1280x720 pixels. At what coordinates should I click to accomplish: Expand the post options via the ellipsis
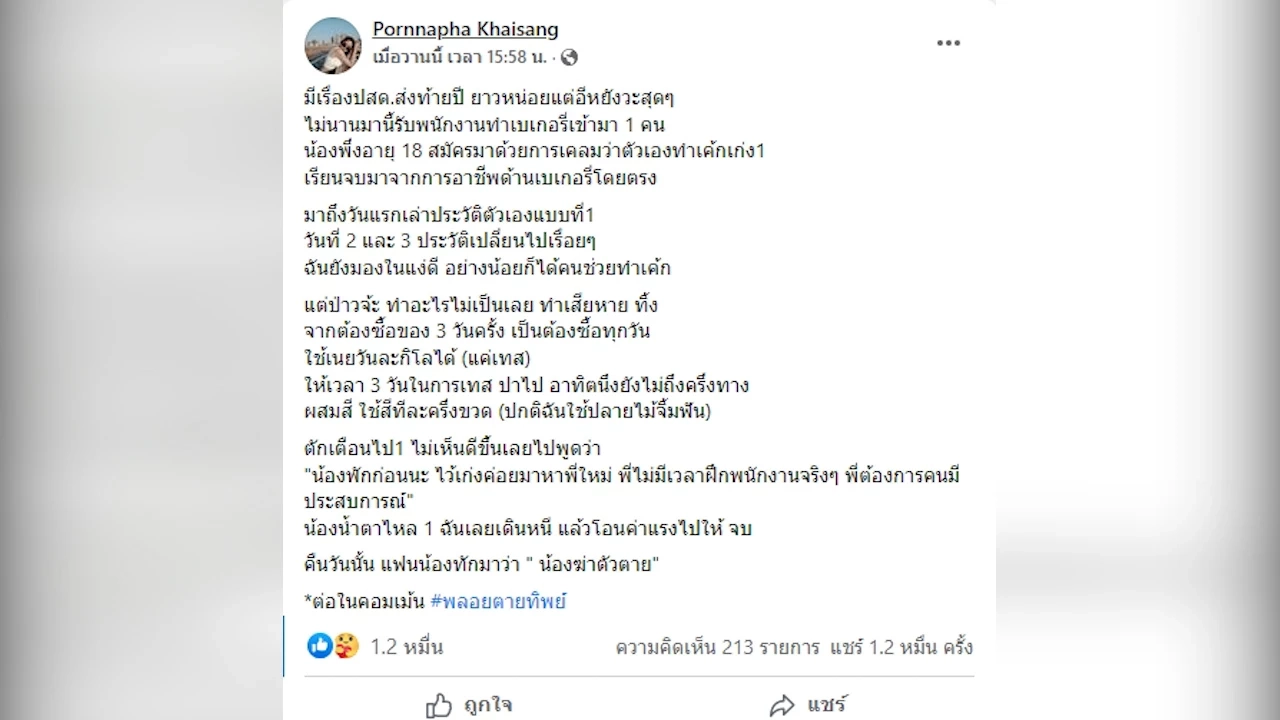948,43
